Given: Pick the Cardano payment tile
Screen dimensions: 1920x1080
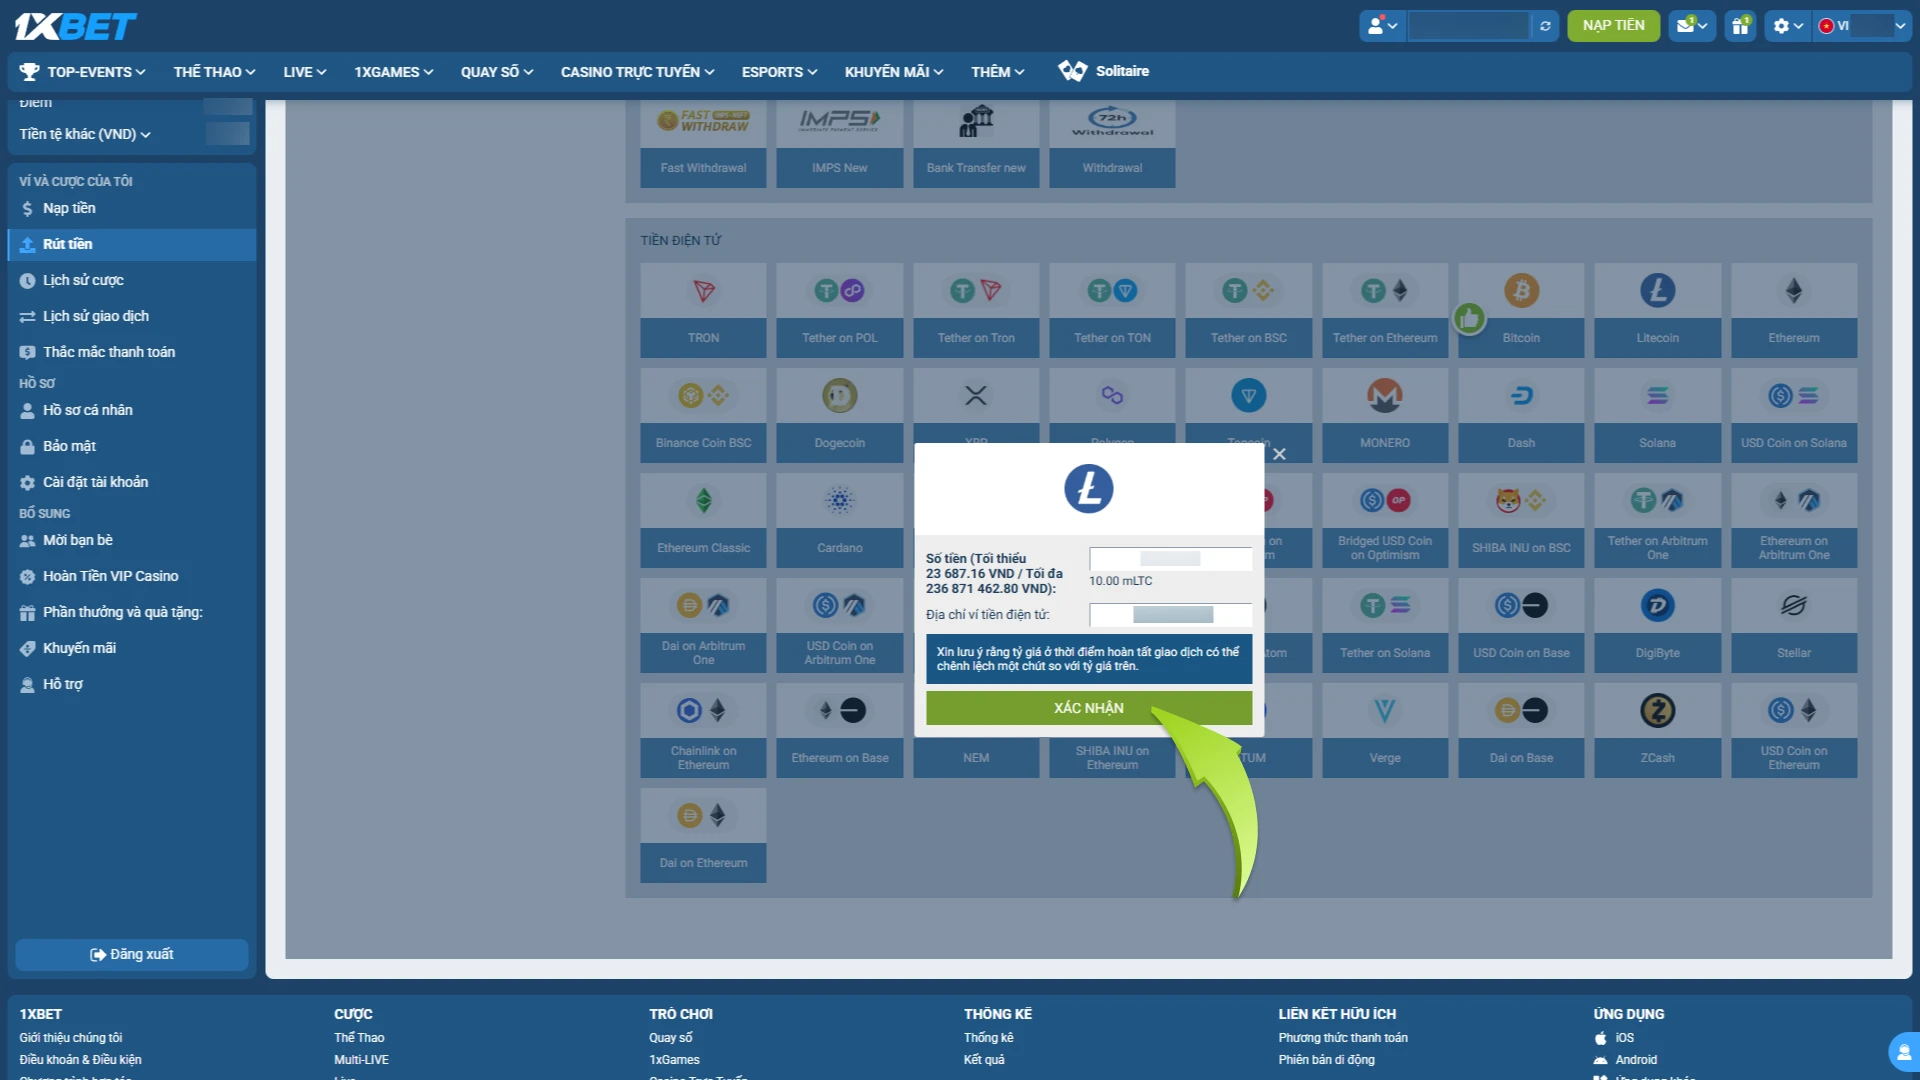Looking at the screenshot, I should coord(839,520).
